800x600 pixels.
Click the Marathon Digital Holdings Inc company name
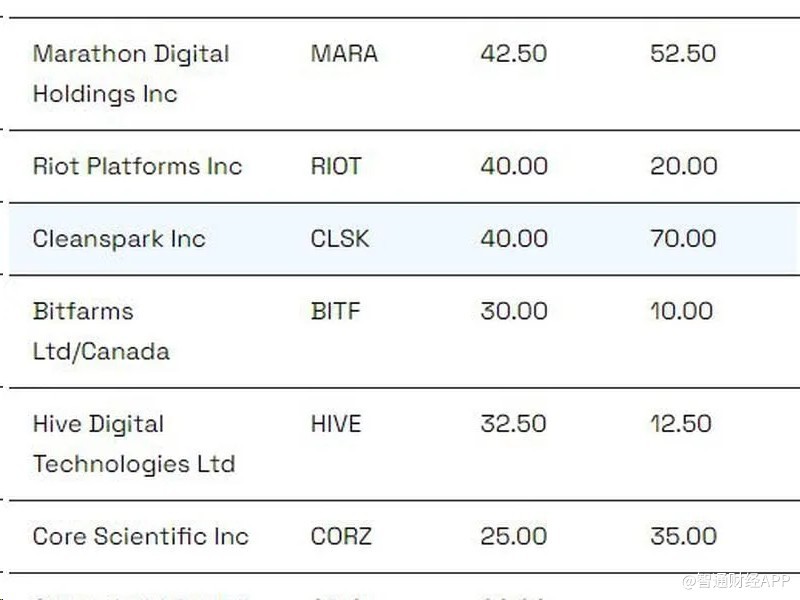coord(131,74)
